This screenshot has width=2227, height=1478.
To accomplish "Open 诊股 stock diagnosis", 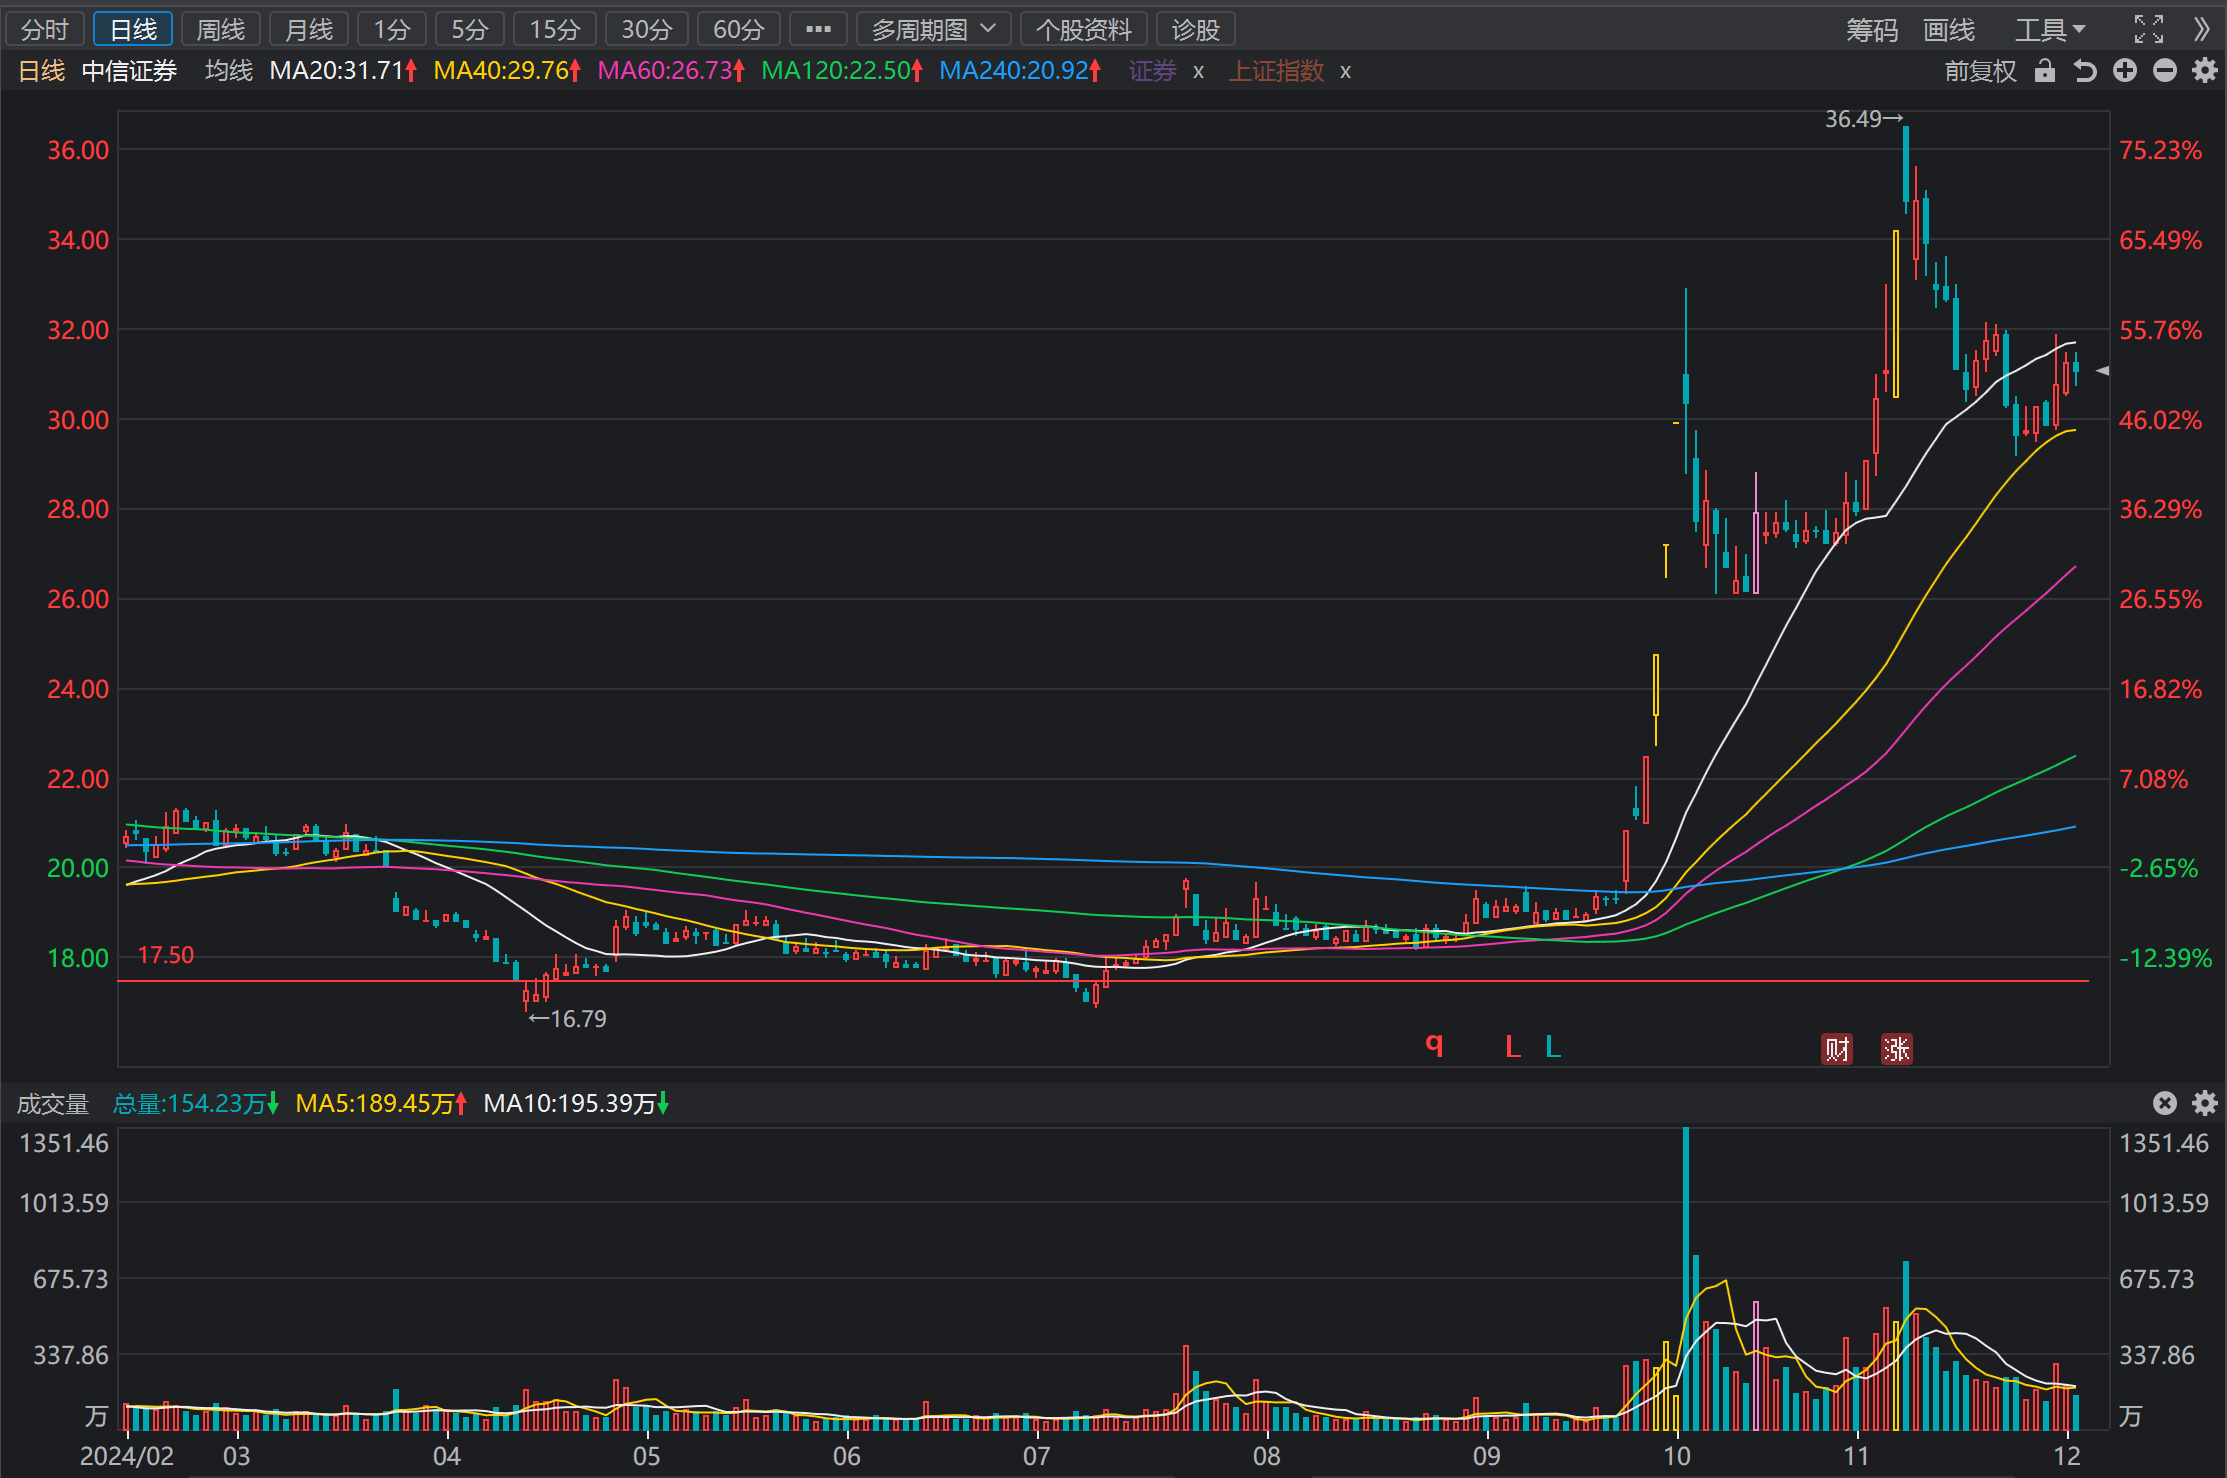I will point(1196,29).
